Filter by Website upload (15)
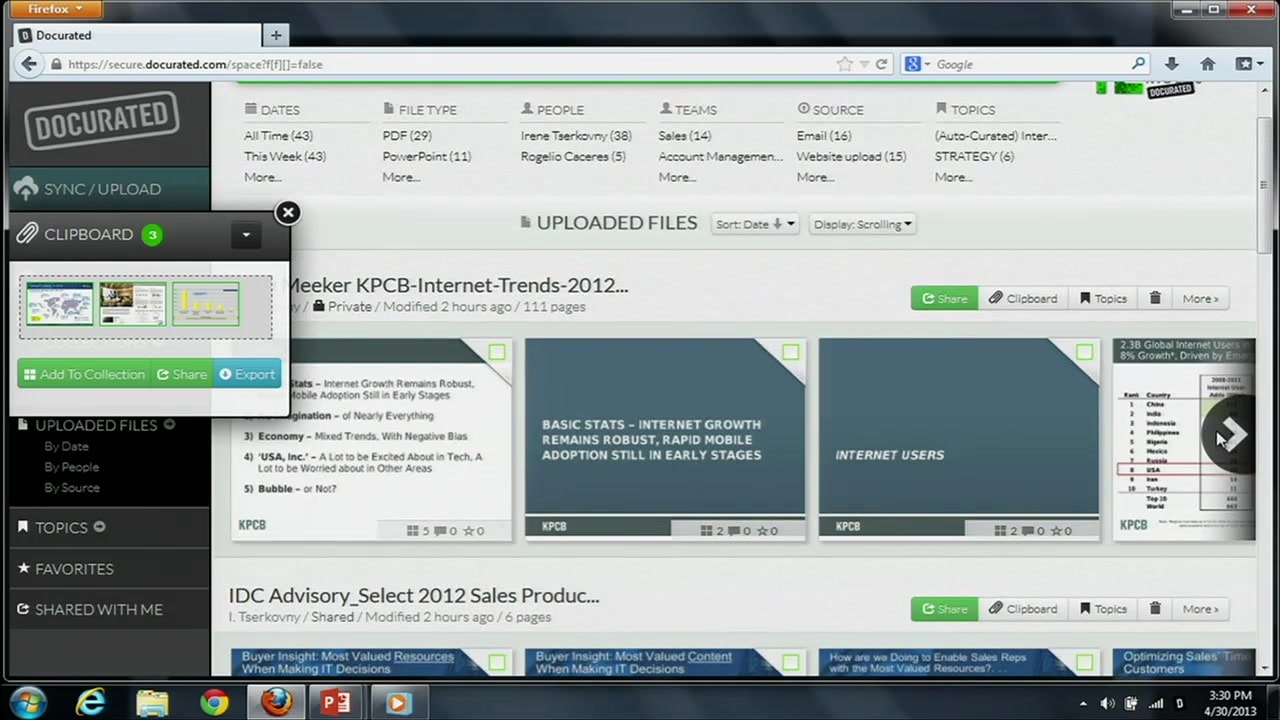Viewport: 1280px width, 720px height. click(x=851, y=156)
